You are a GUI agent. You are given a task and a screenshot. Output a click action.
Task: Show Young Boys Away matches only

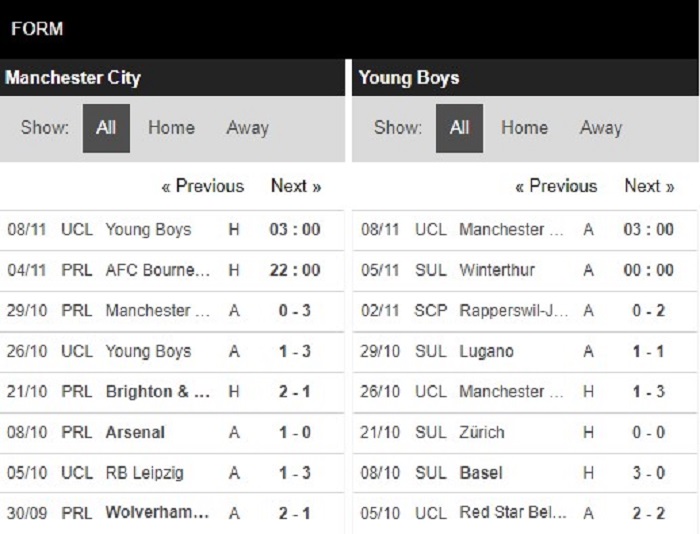600,128
